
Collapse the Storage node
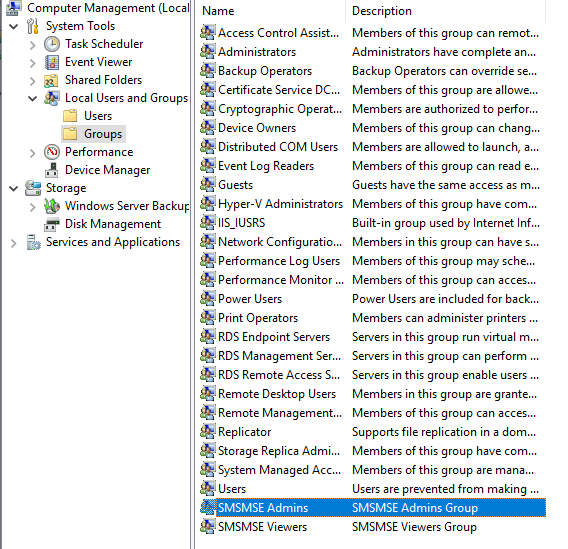coord(14,188)
